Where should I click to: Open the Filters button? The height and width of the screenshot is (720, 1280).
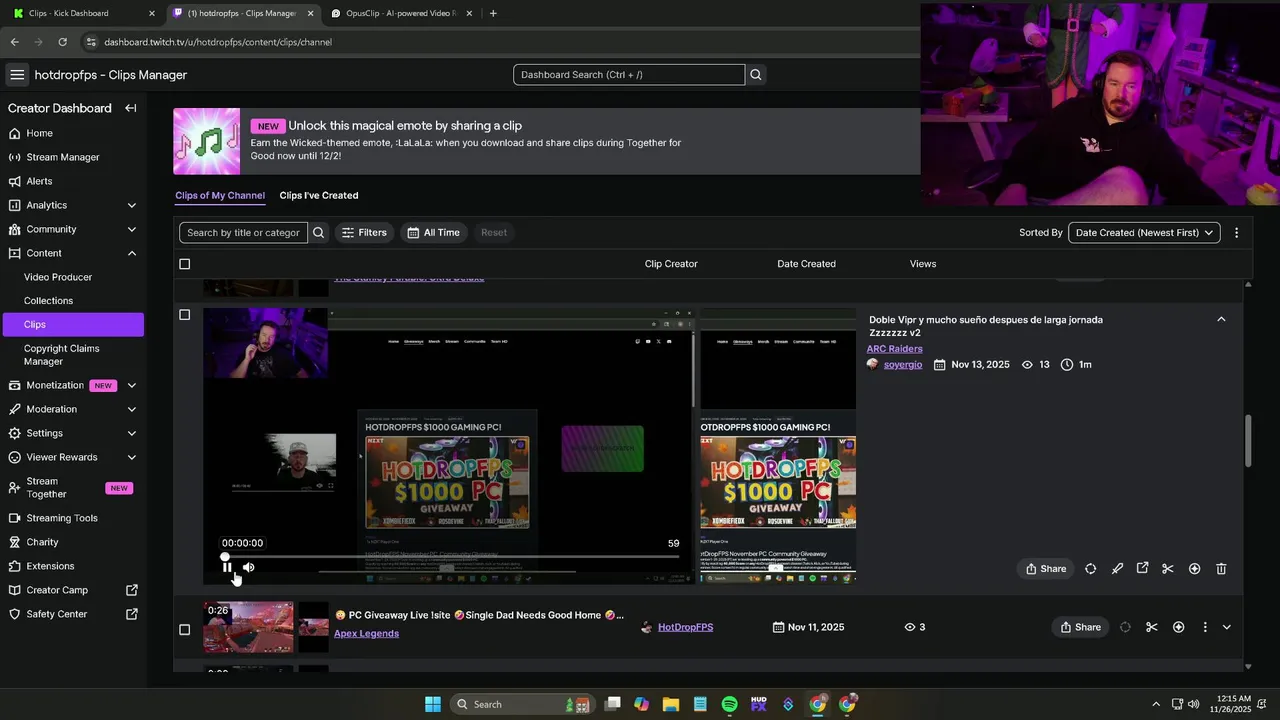coord(364,233)
